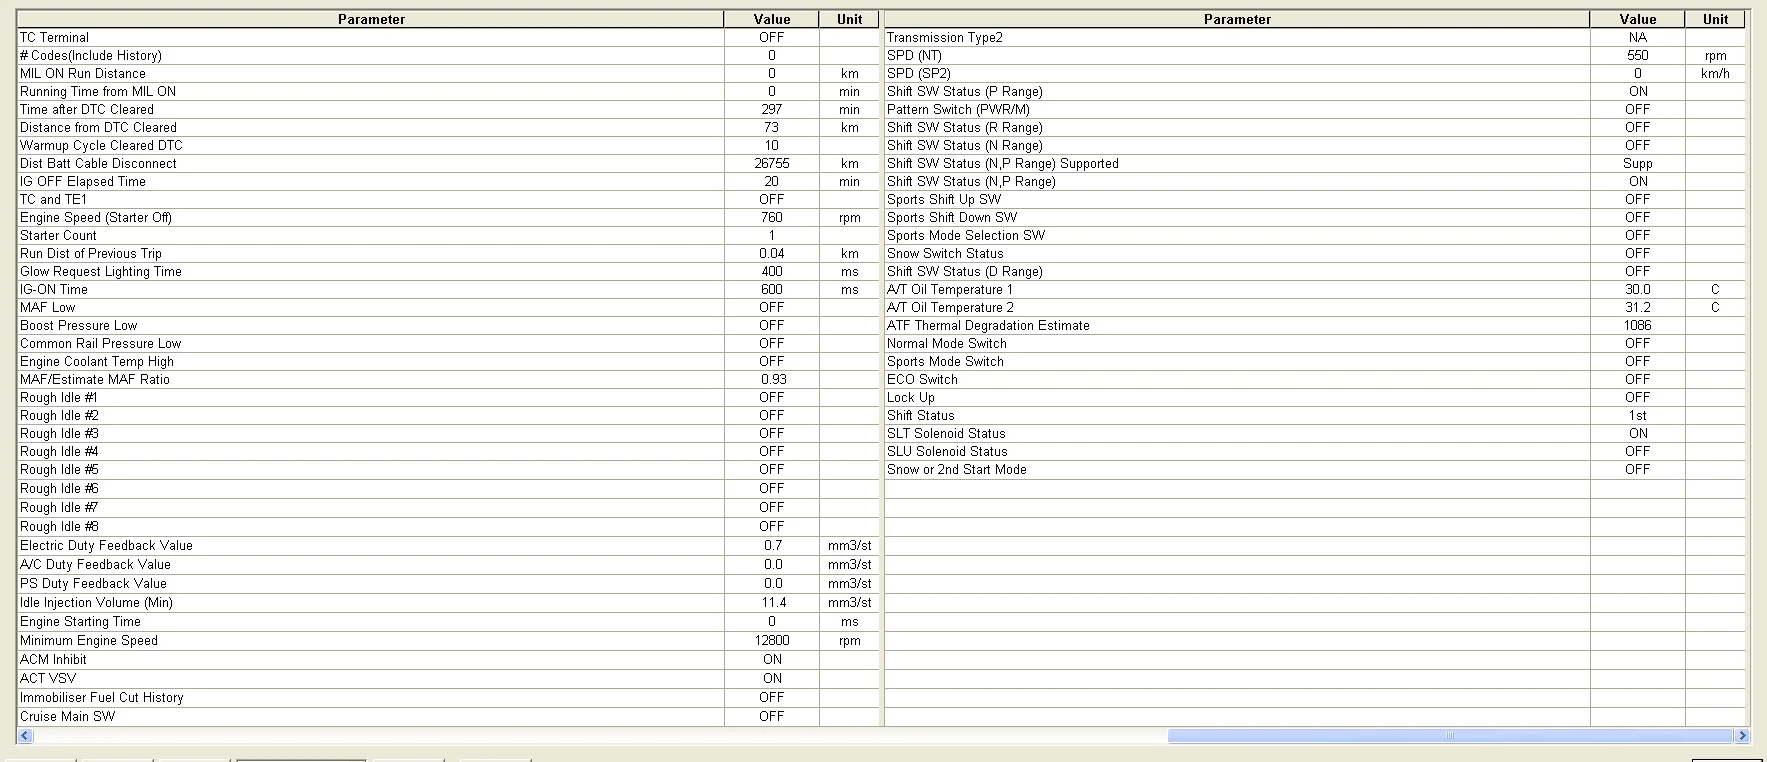
Task: Click the horizontal scrollbar right arrow
Action: click(1742, 736)
